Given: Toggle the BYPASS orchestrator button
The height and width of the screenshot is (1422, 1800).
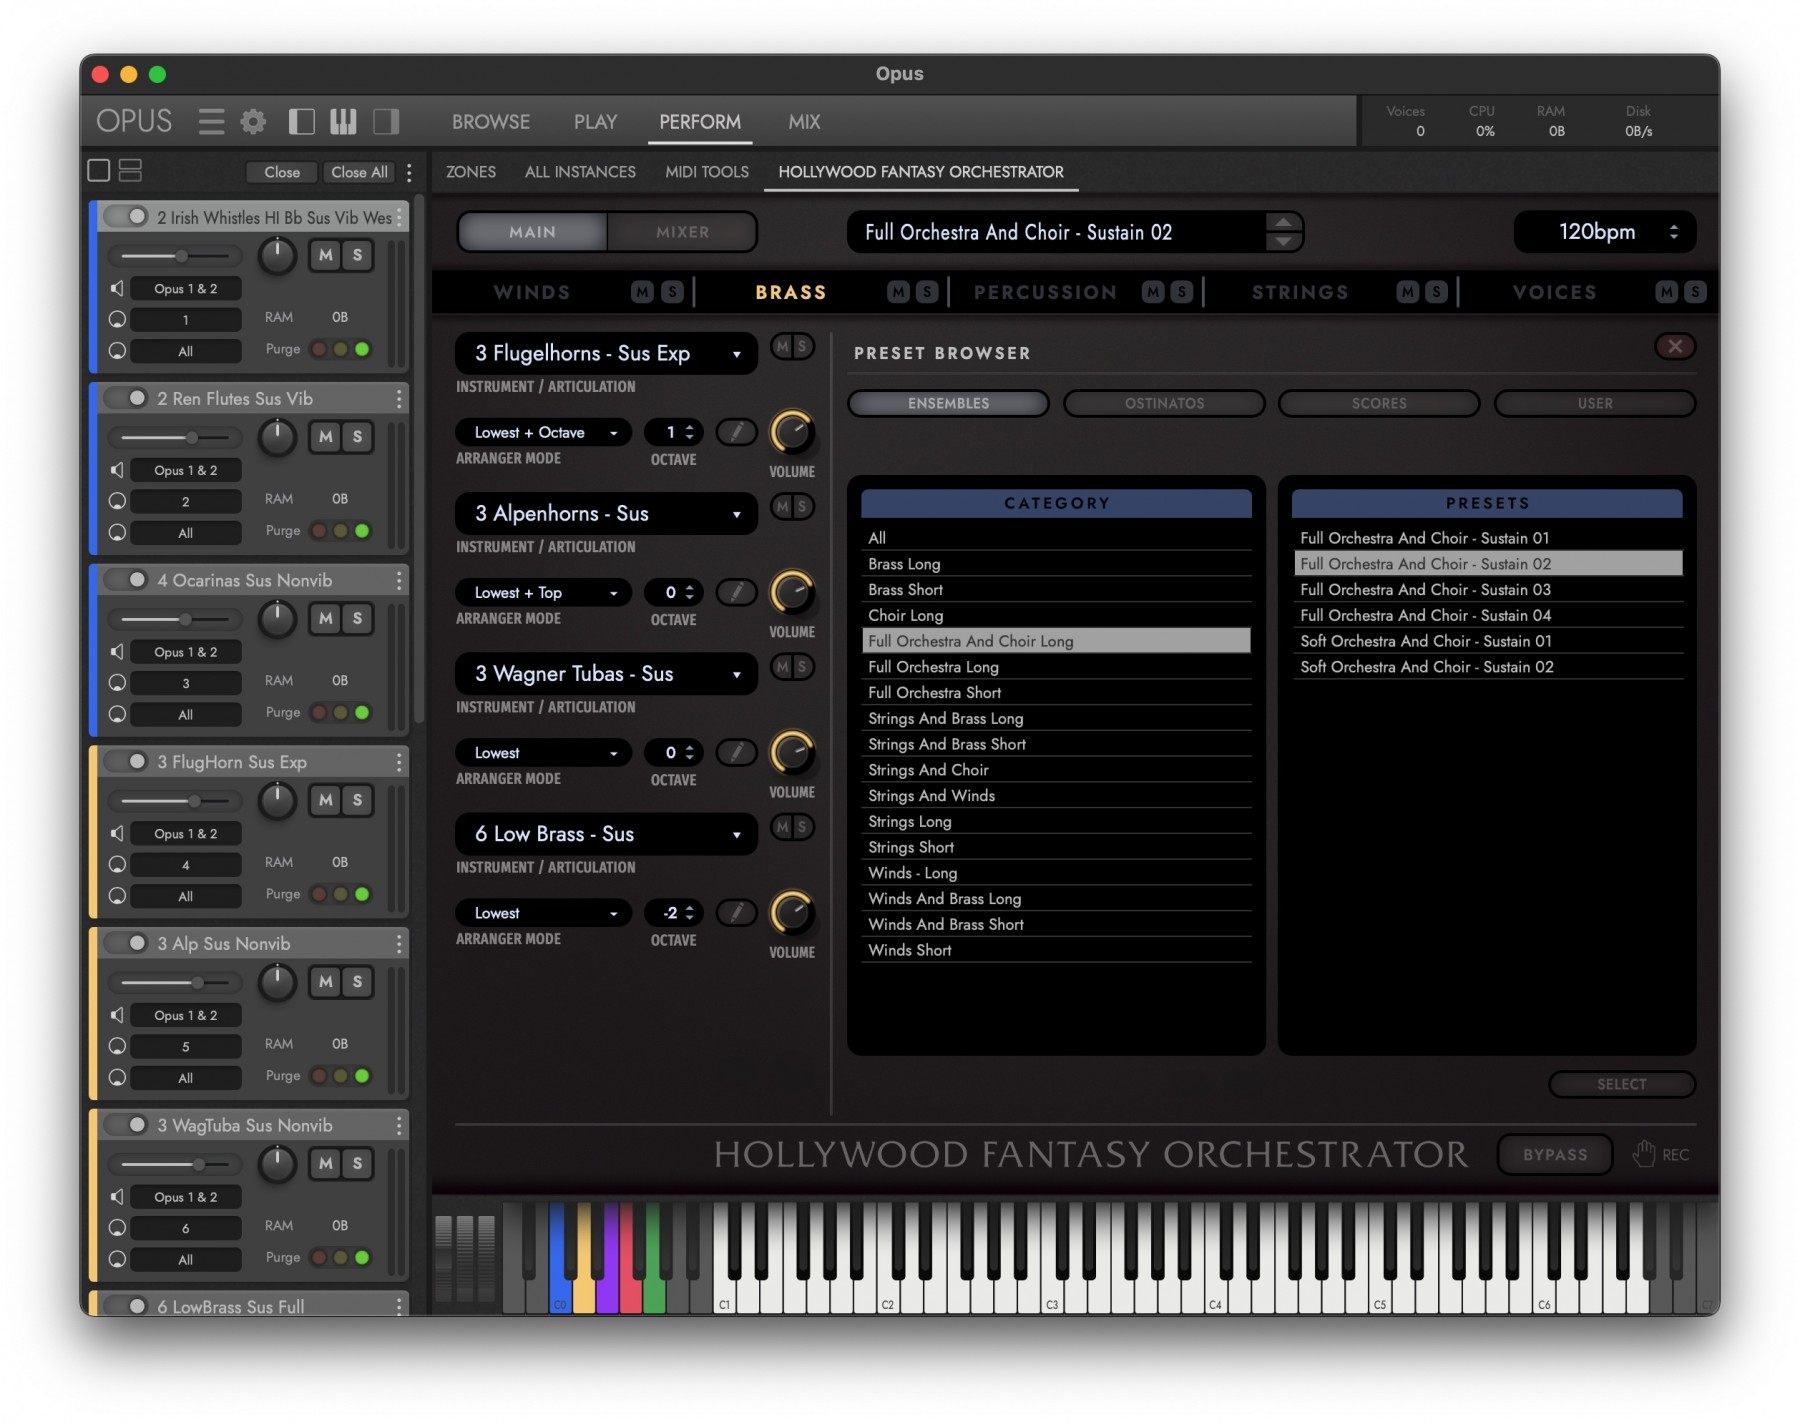Looking at the screenshot, I should click(1555, 1154).
